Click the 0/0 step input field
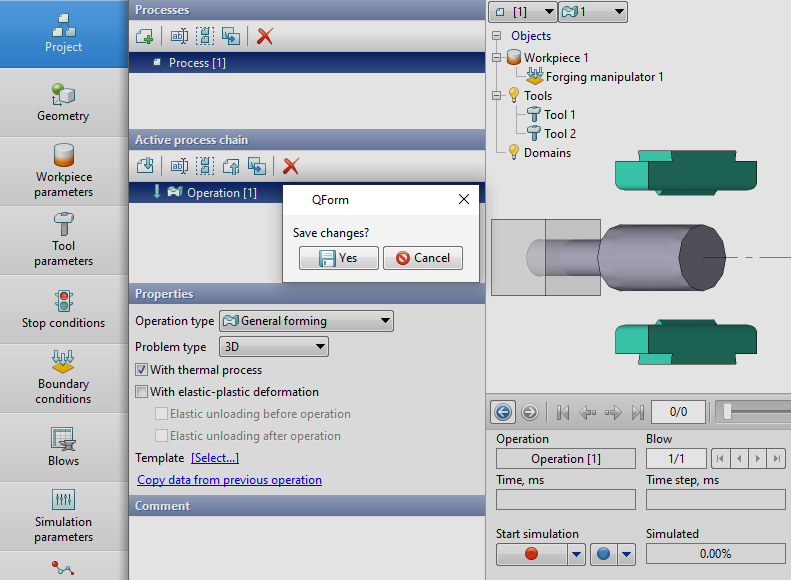This screenshot has height=580, width=791. (678, 411)
